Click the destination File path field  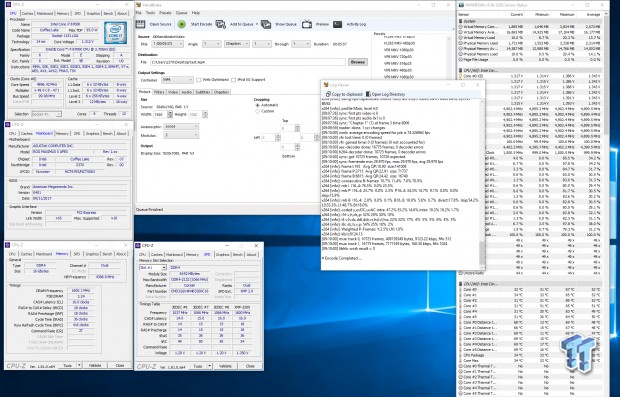click(248, 62)
